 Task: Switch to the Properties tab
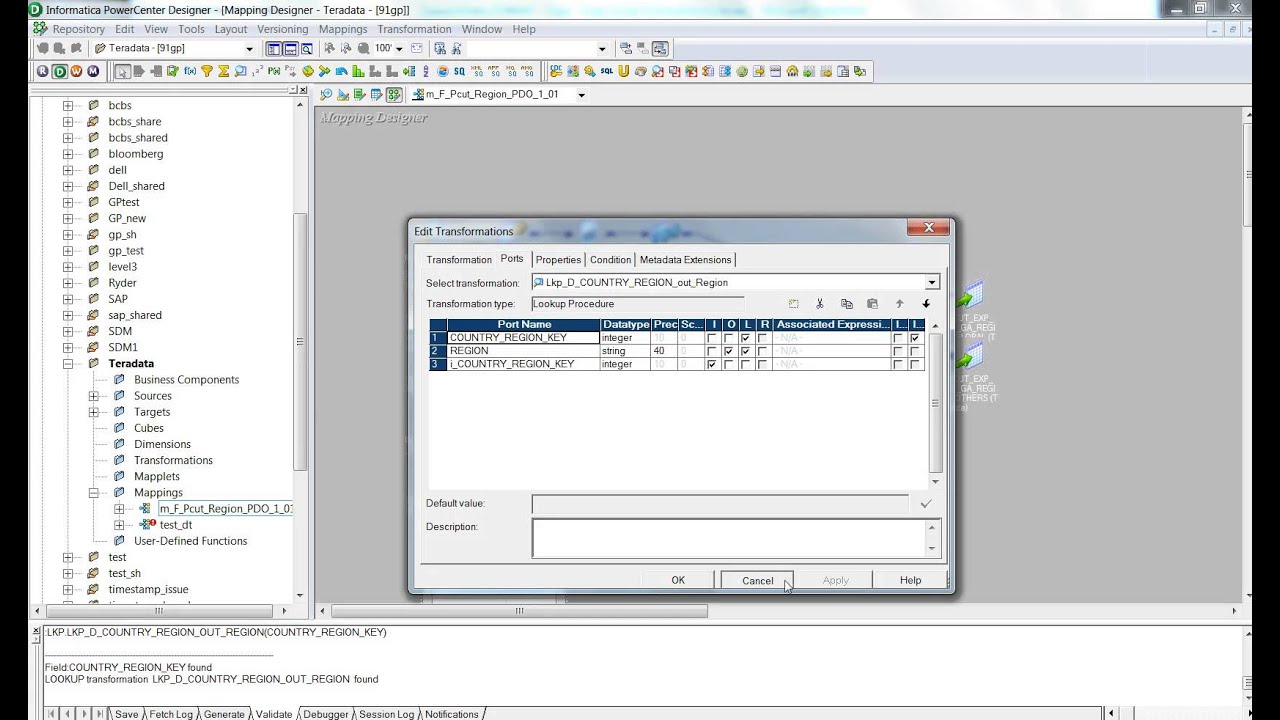(x=558, y=260)
